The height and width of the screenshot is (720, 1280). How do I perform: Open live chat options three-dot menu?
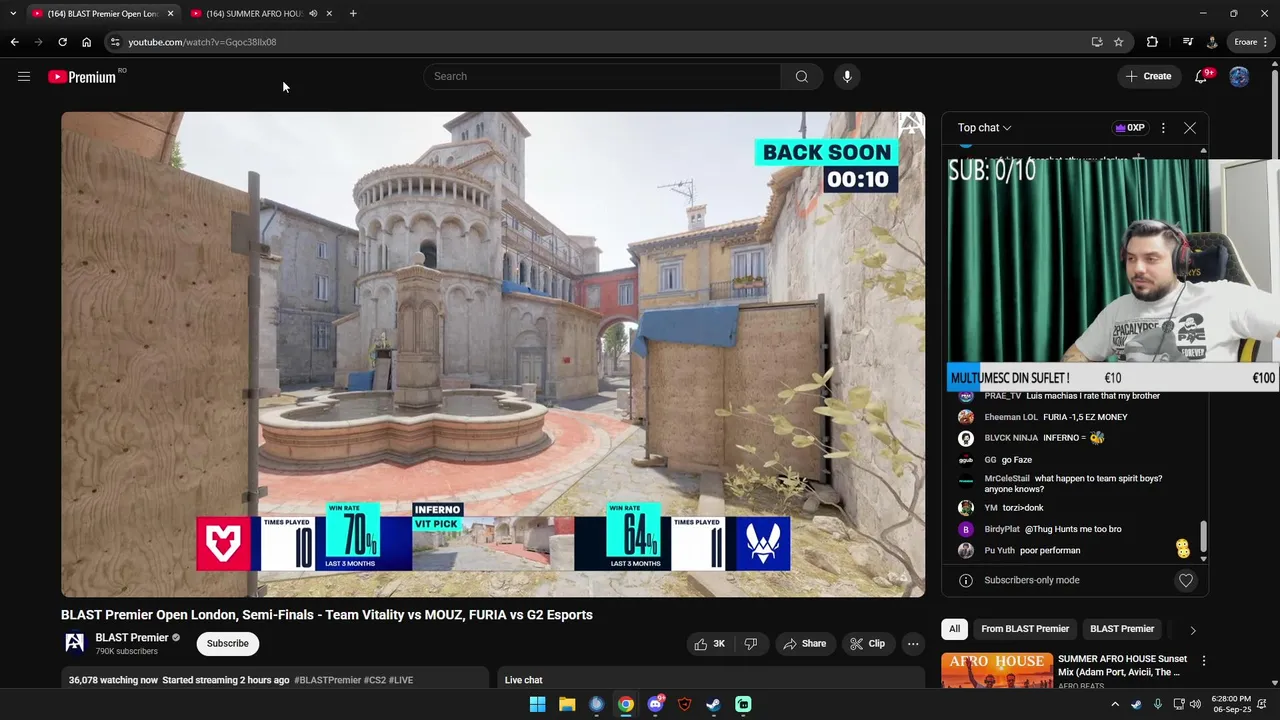(x=1163, y=128)
